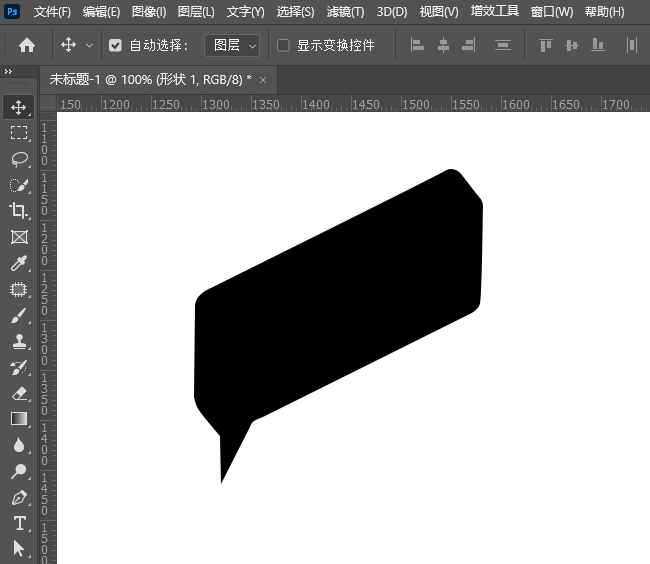Image resolution: width=650 pixels, height=564 pixels.
Task: Open the 图层 auto-select dropdown
Action: pyautogui.click(x=232, y=45)
